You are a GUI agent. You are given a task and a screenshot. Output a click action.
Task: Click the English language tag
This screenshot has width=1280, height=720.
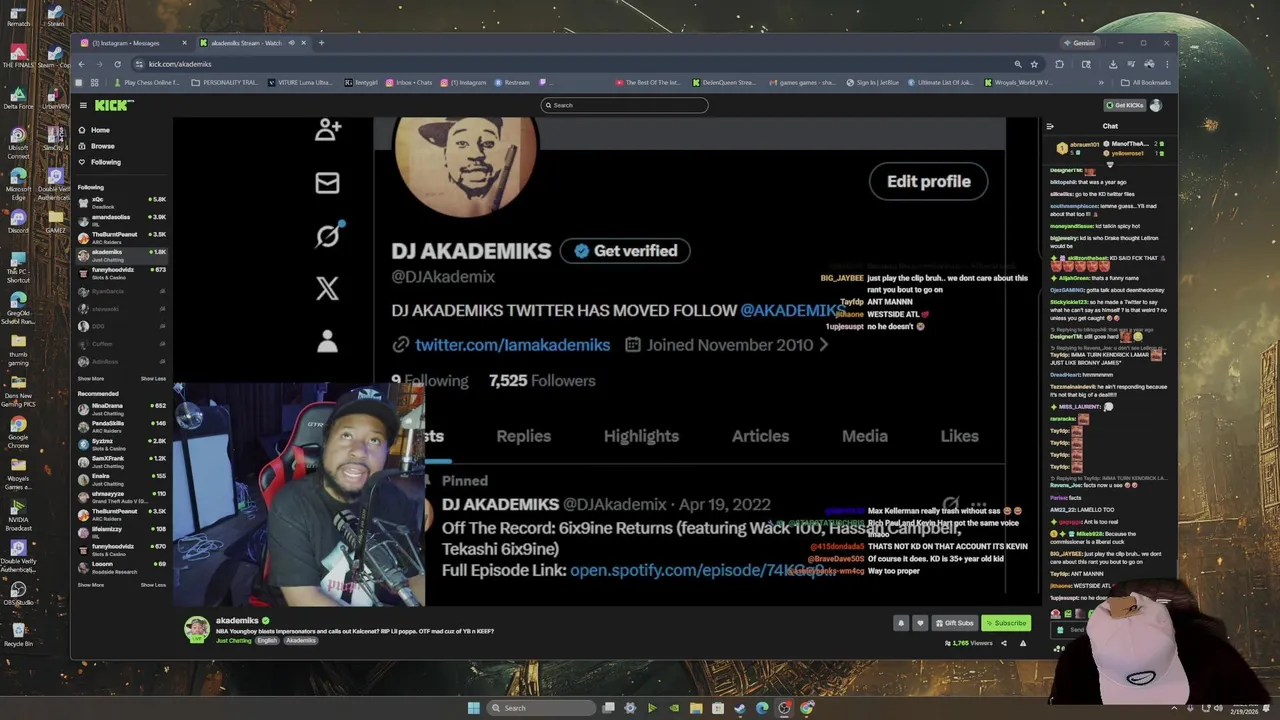[267, 640]
